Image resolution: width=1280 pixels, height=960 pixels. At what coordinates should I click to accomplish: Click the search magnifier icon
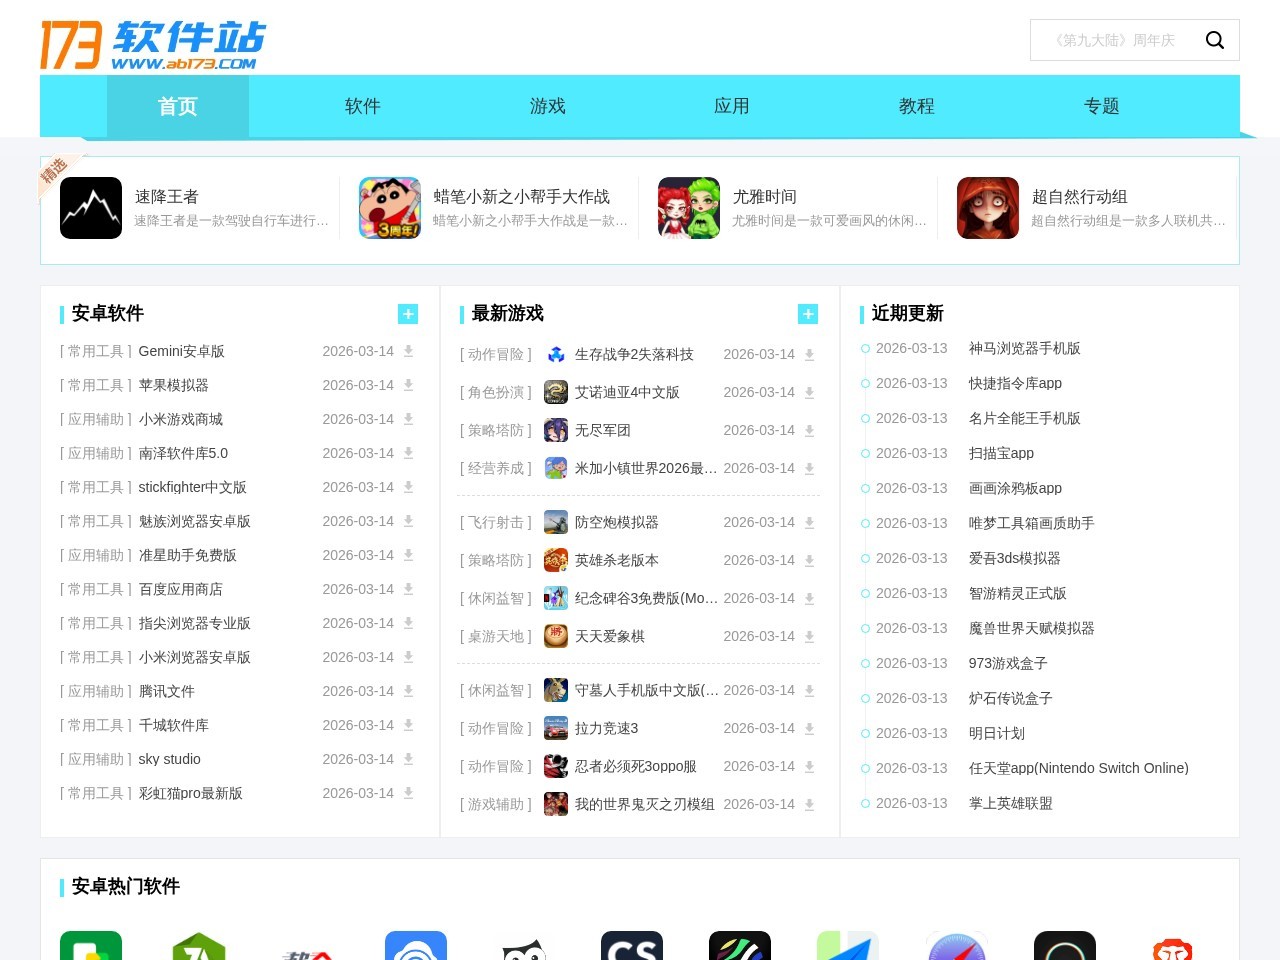point(1215,40)
